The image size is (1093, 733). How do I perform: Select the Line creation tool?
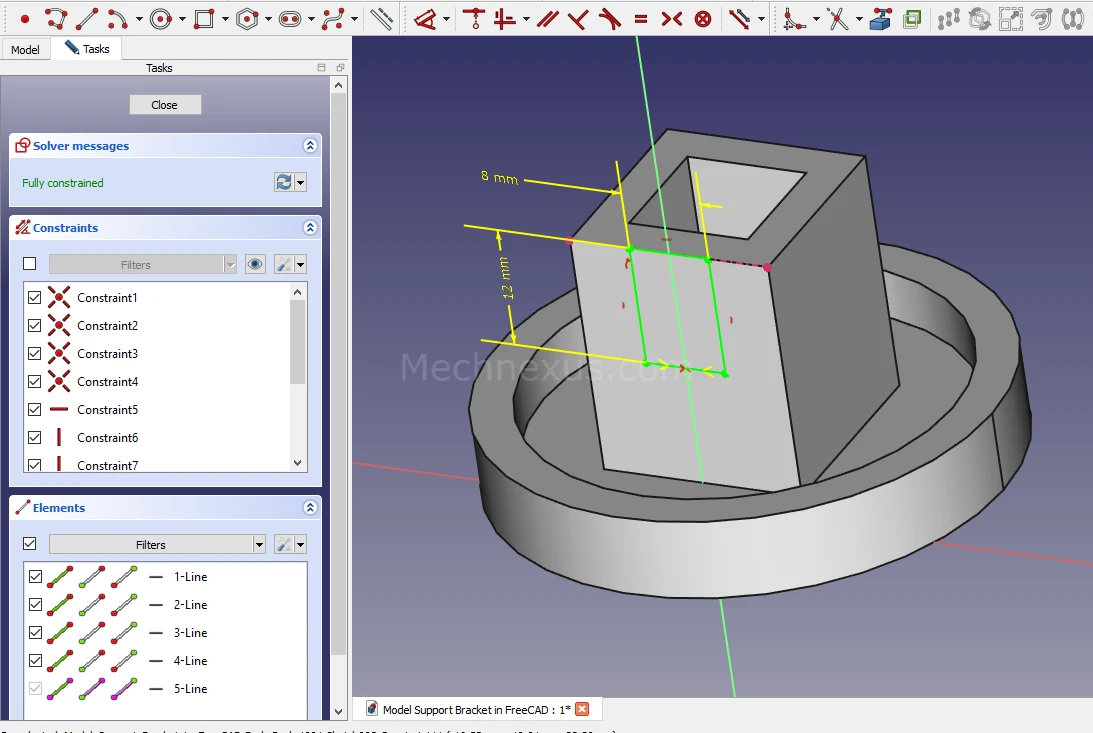click(87, 18)
